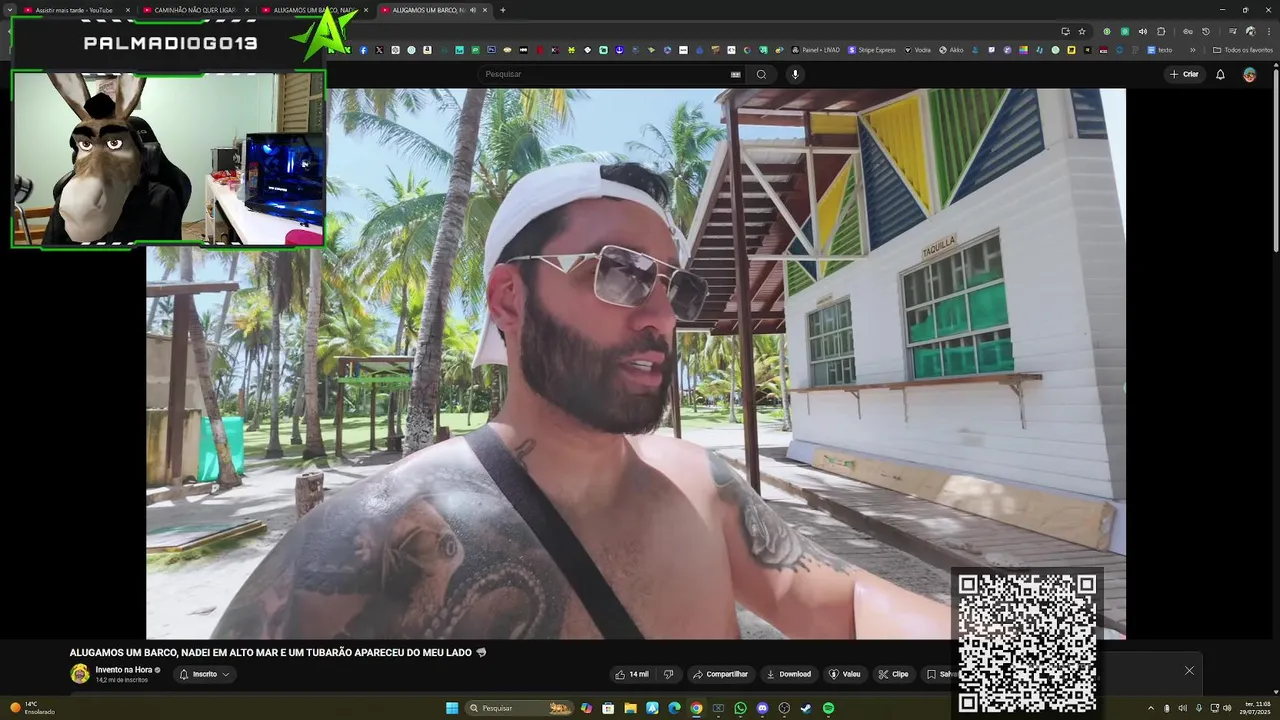Open YouTube notifications bell
Viewport: 1280px width, 720px height.
point(1220,74)
